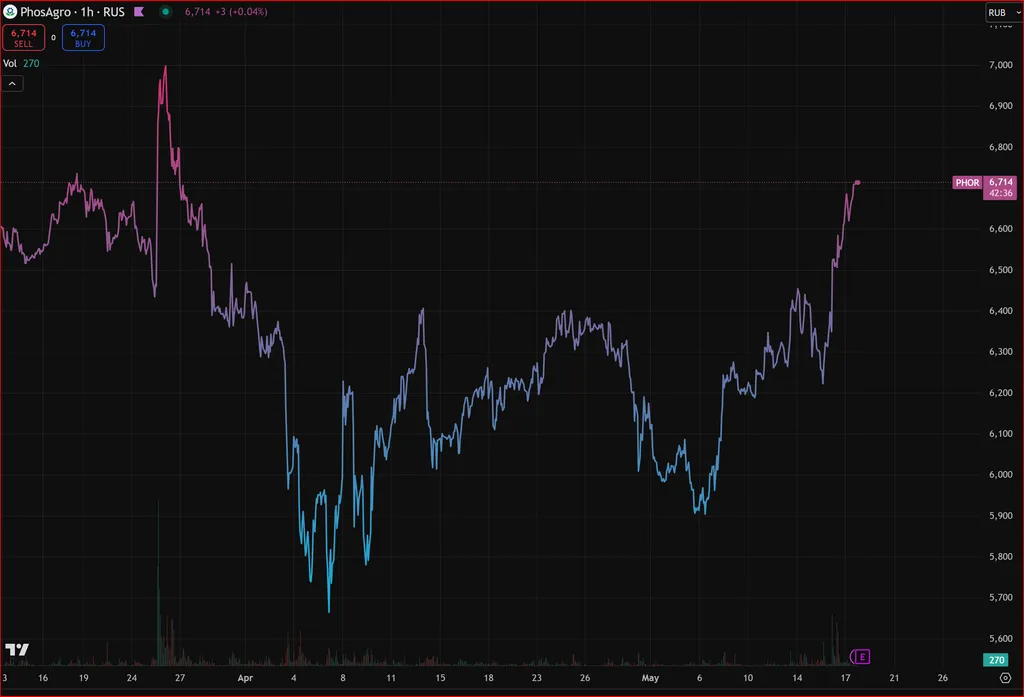Click the 6,500 price axis label
Image resolution: width=1024 pixels, height=697 pixels.
pyautogui.click(x=1000, y=270)
